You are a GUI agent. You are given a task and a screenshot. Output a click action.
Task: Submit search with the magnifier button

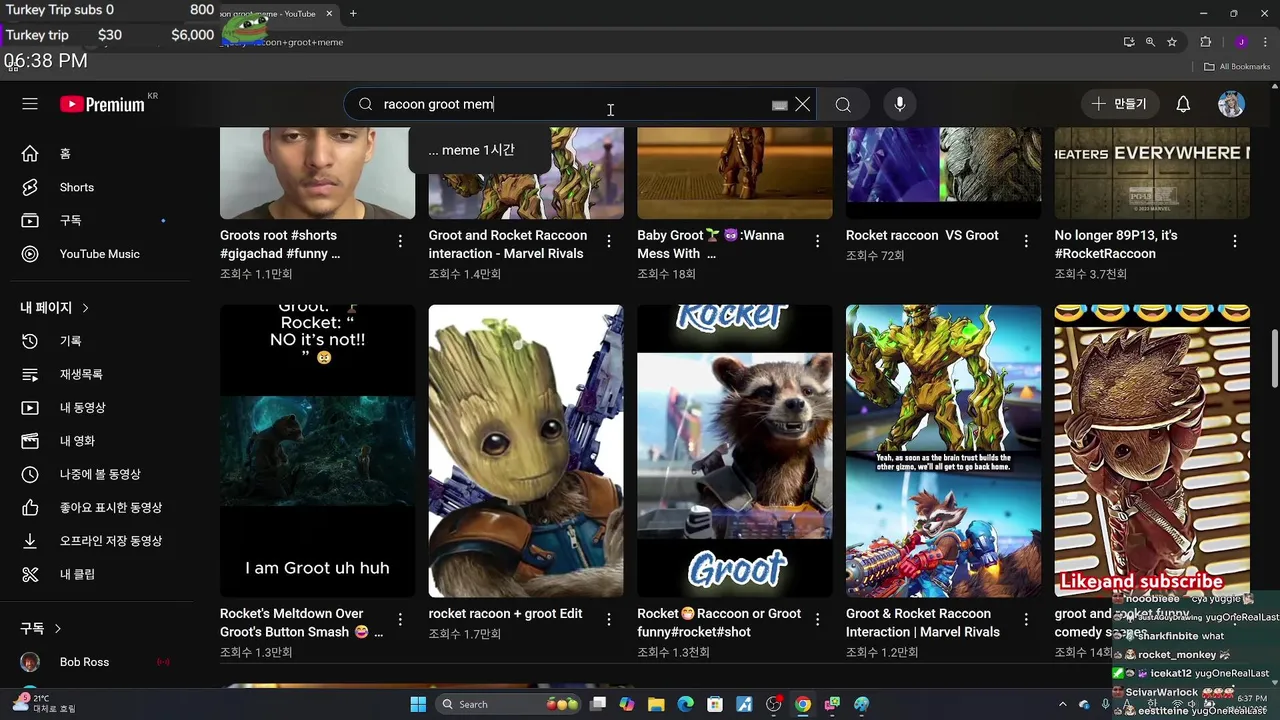click(x=843, y=104)
